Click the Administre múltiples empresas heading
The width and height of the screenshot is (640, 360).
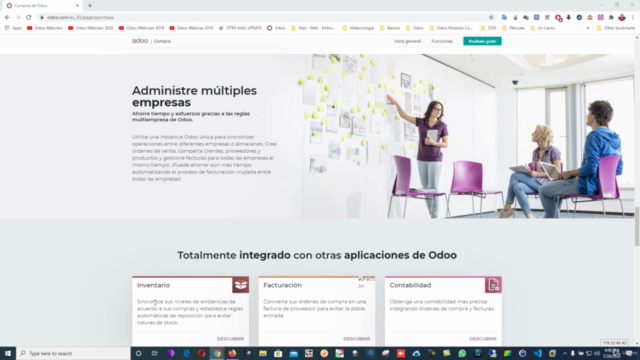pos(194,96)
